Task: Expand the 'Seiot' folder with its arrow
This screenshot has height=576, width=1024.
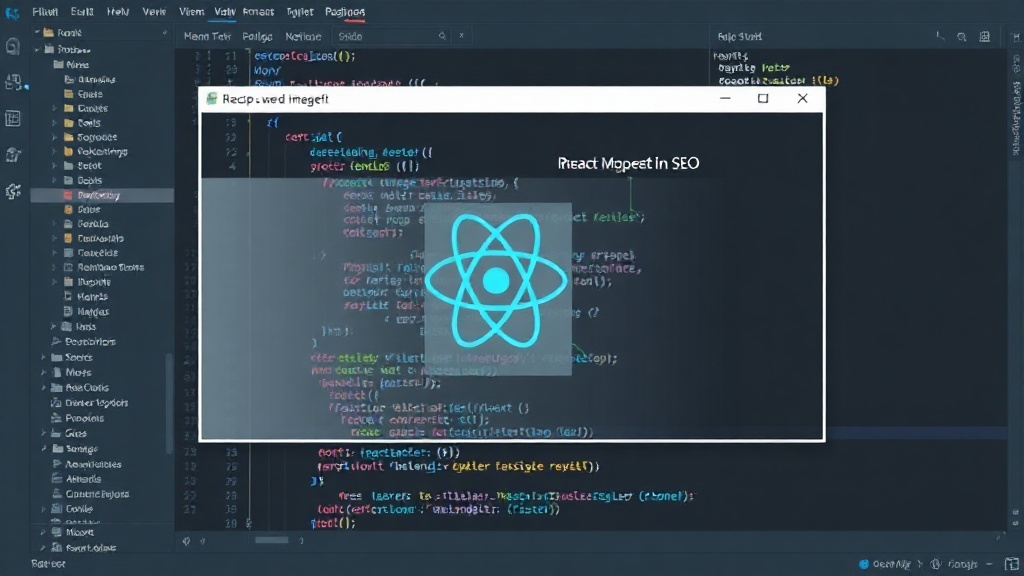Action: point(55,166)
